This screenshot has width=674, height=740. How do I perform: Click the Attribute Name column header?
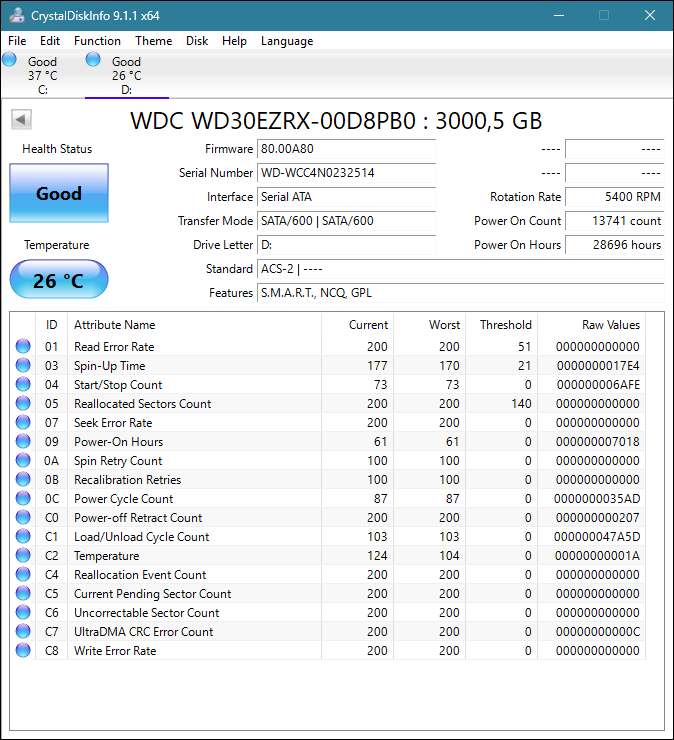(x=194, y=325)
